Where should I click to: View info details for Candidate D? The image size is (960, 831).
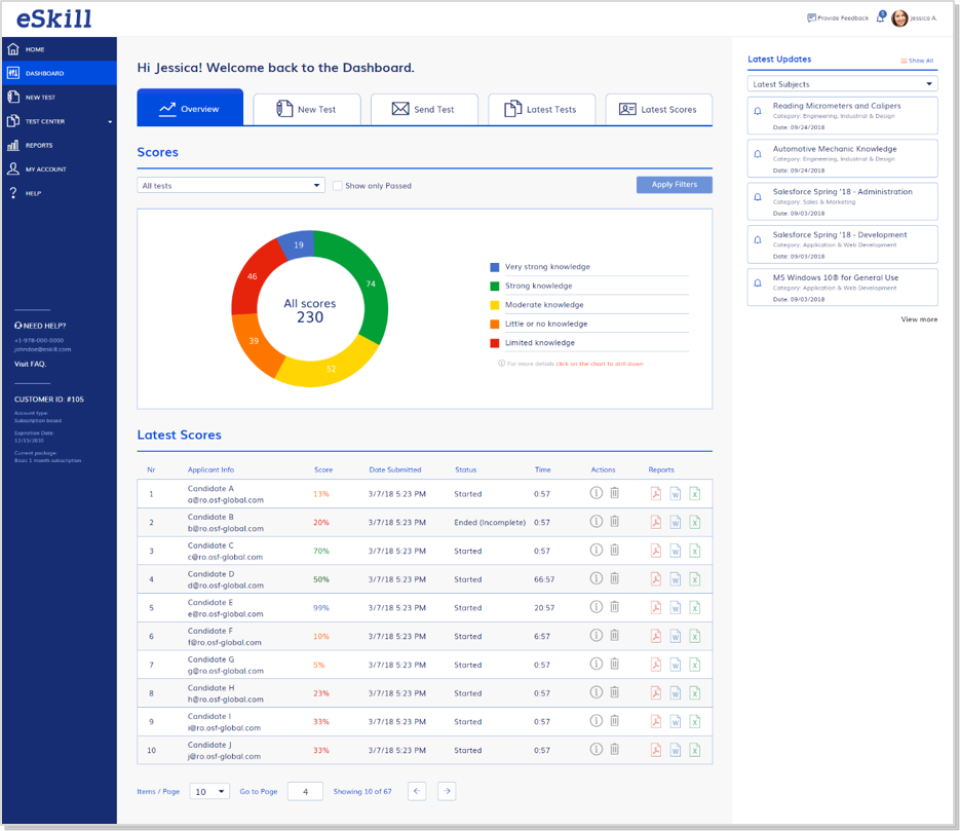click(x=596, y=578)
